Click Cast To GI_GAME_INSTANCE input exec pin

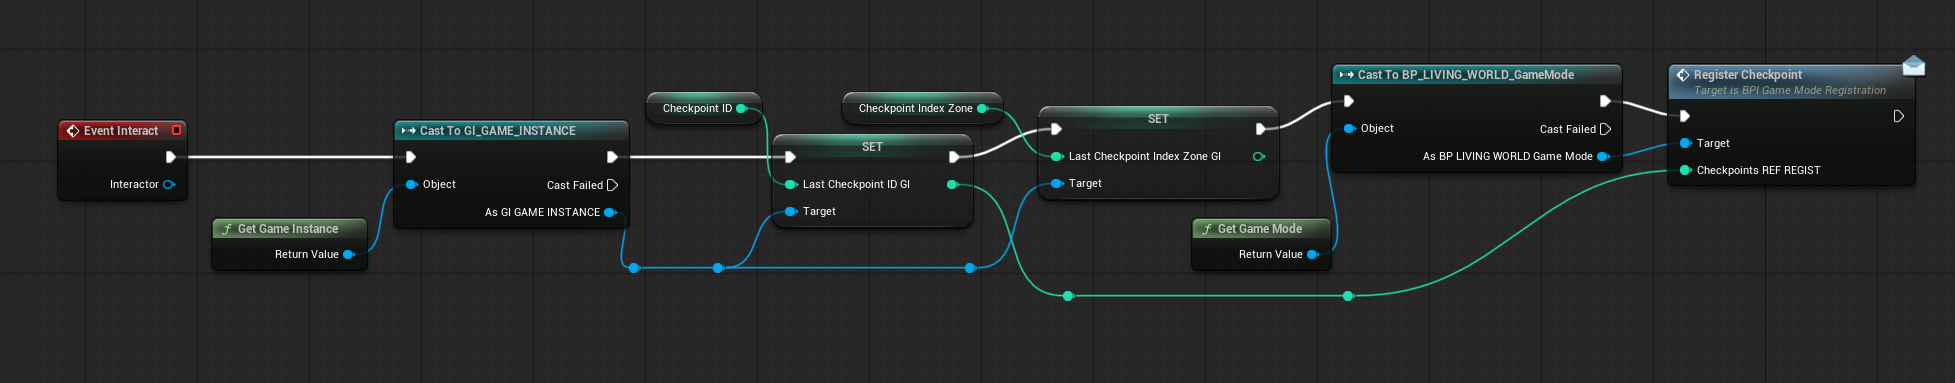point(411,157)
